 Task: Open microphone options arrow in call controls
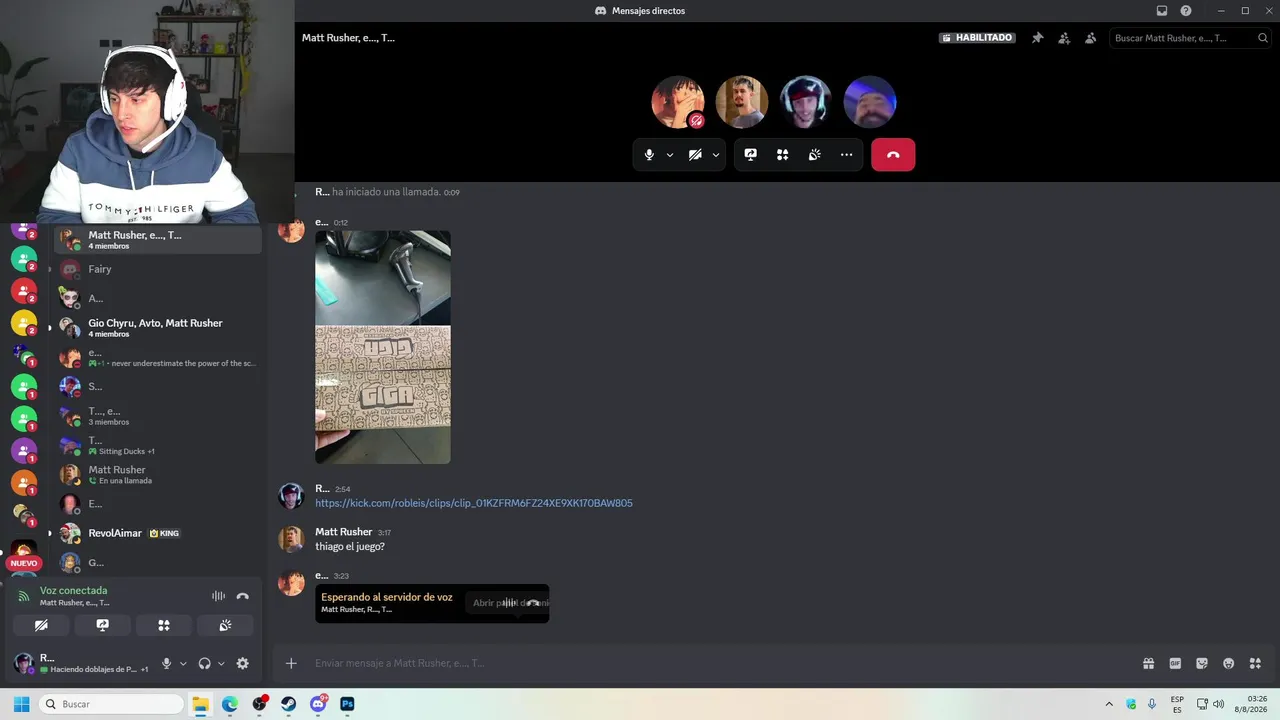pyautogui.click(x=670, y=155)
